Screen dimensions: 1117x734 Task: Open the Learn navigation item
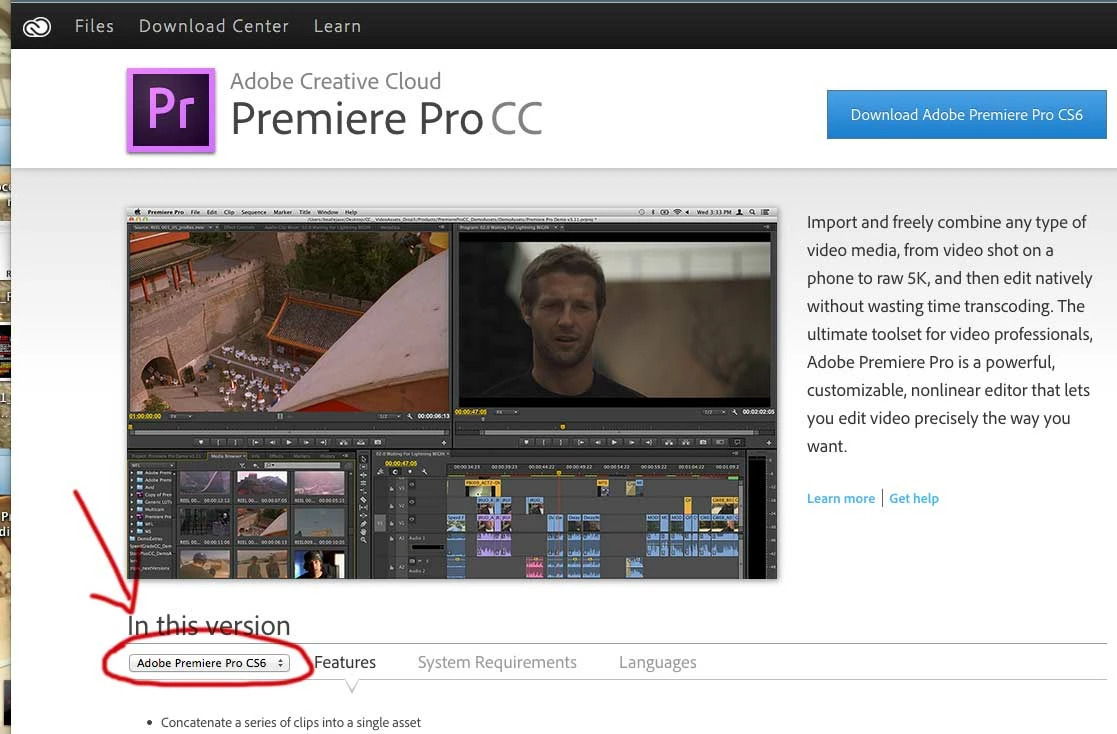pos(337,26)
